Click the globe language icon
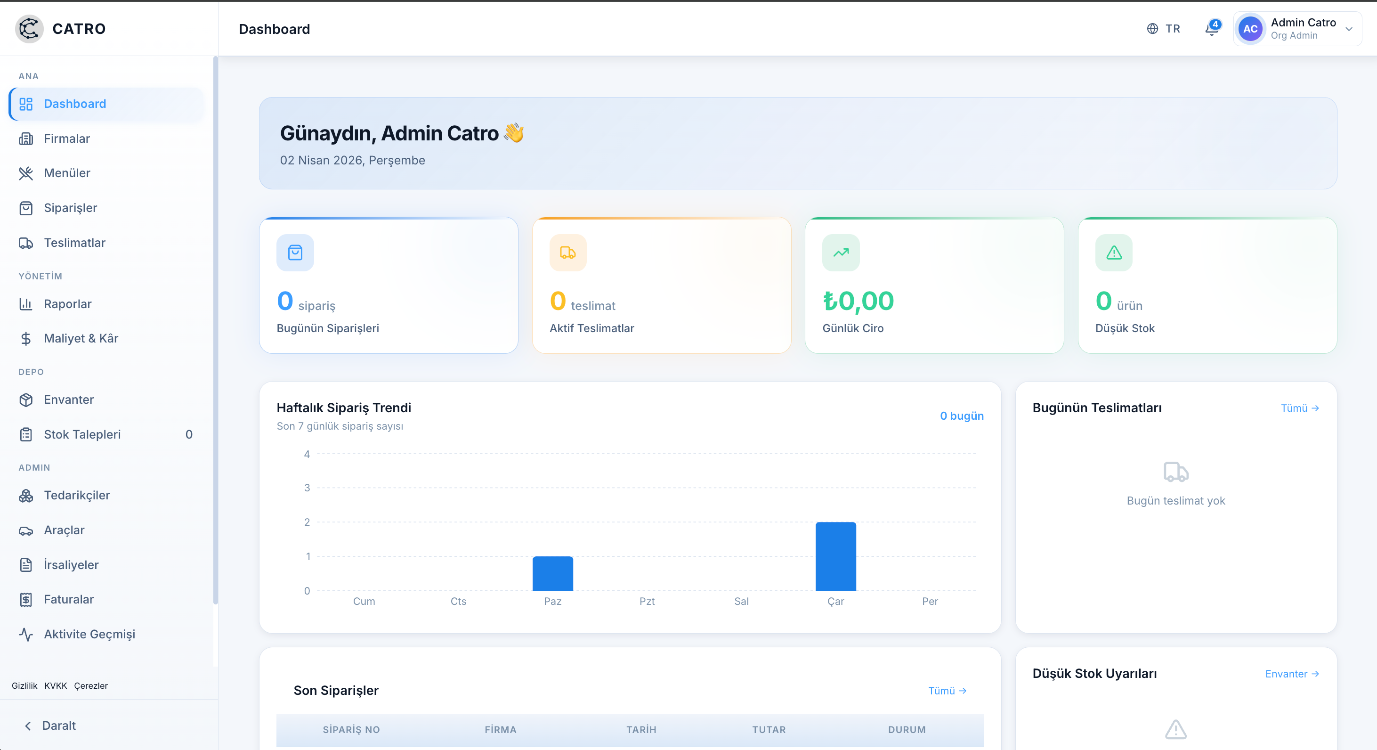Screen dimensions: 1377x750 click(1152, 29)
